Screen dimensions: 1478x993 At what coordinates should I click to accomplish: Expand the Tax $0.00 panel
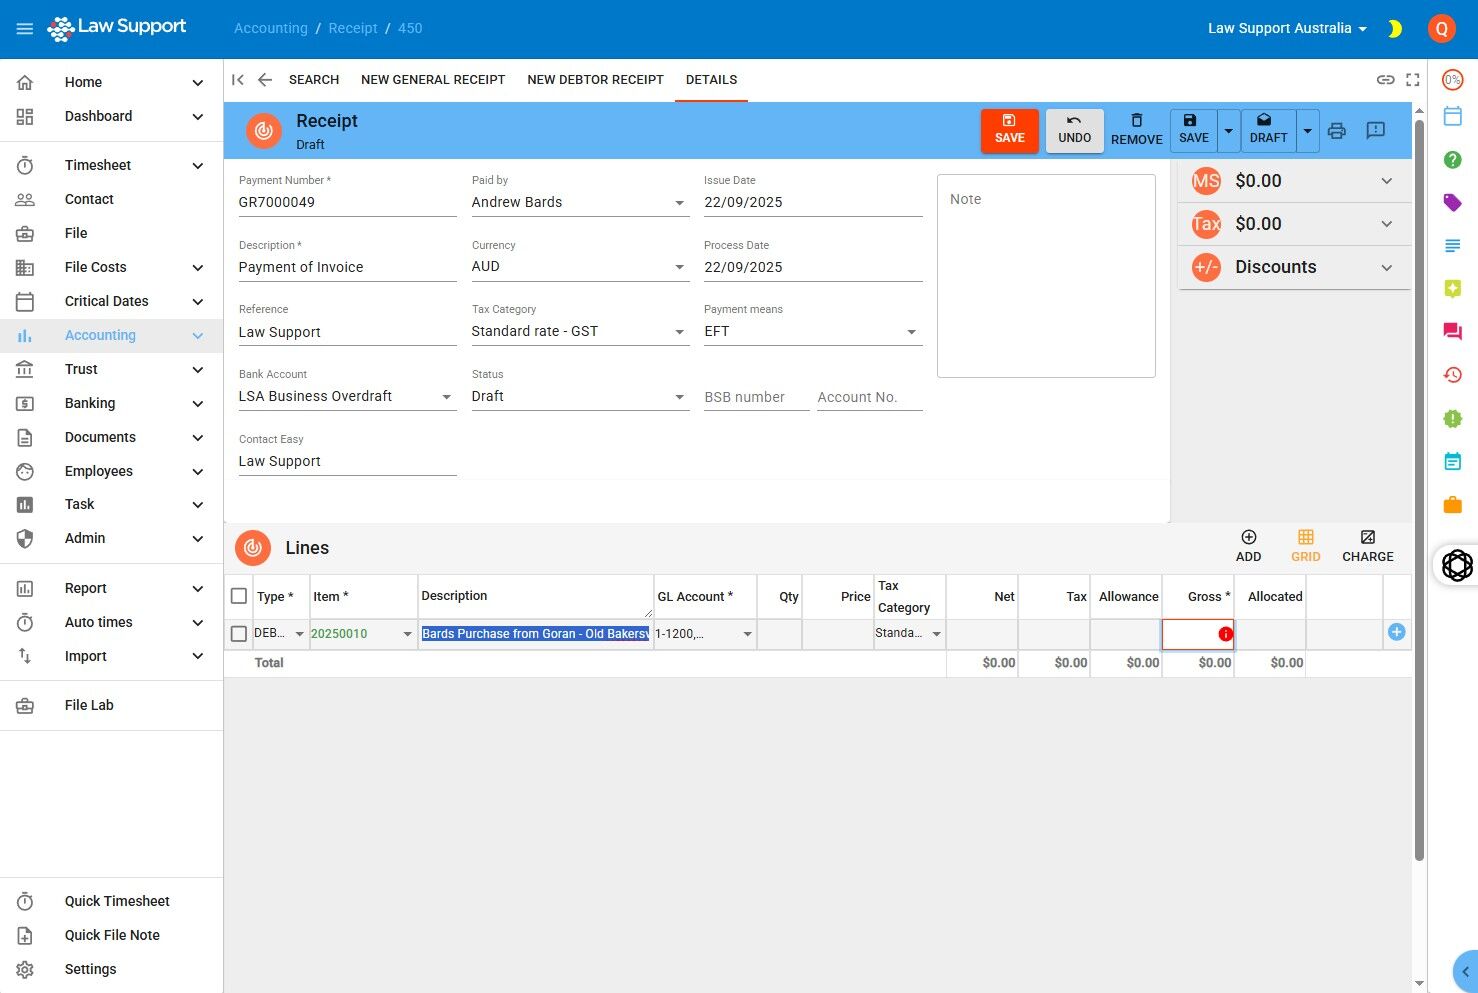click(1294, 224)
